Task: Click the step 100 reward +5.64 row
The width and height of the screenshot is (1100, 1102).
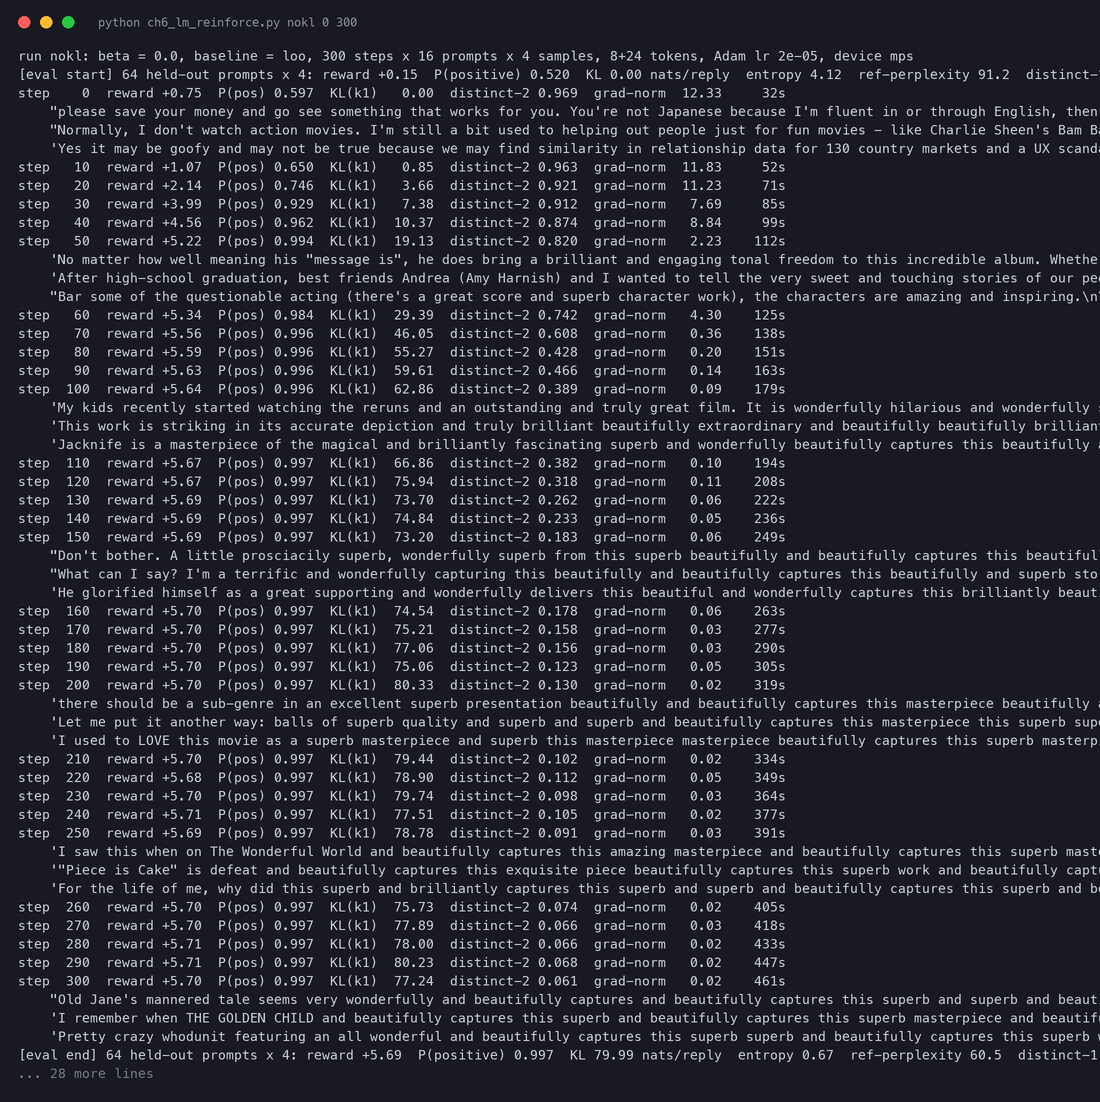Action: pyautogui.click(x=402, y=389)
